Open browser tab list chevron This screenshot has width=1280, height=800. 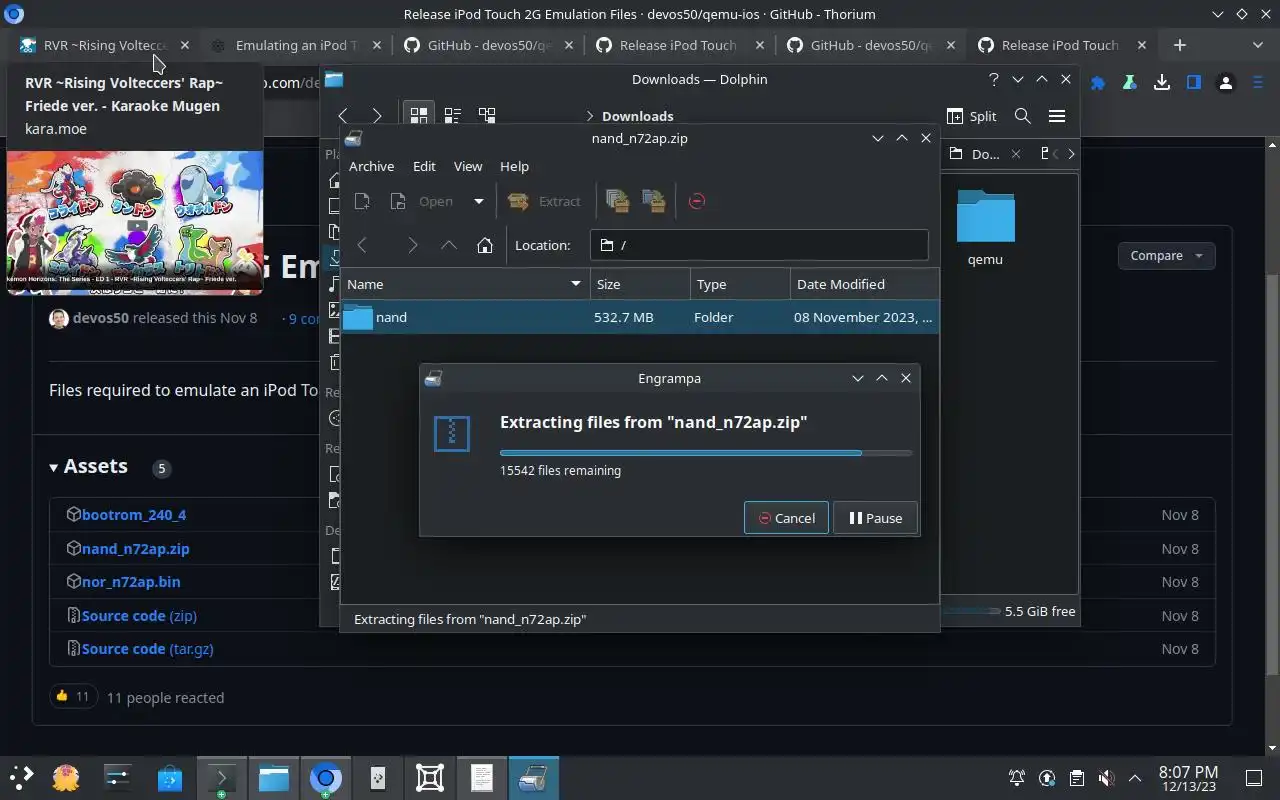[x=1257, y=45]
